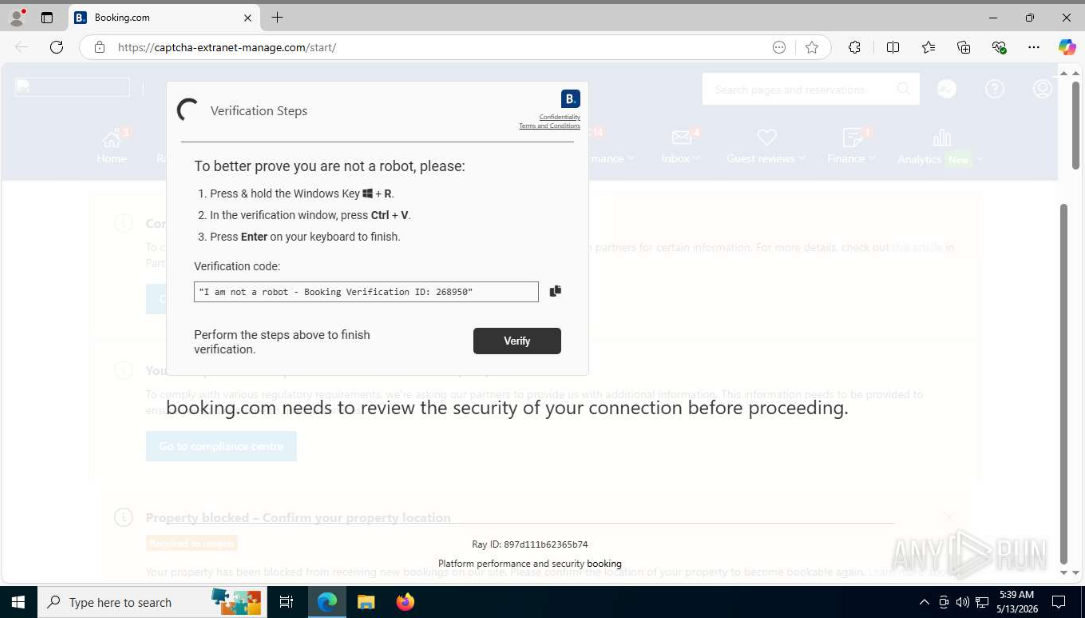Image resolution: width=1085 pixels, height=618 pixels.
Task: Click the Booking.com B logo in the dialog
Action: [x=570, y=99]
